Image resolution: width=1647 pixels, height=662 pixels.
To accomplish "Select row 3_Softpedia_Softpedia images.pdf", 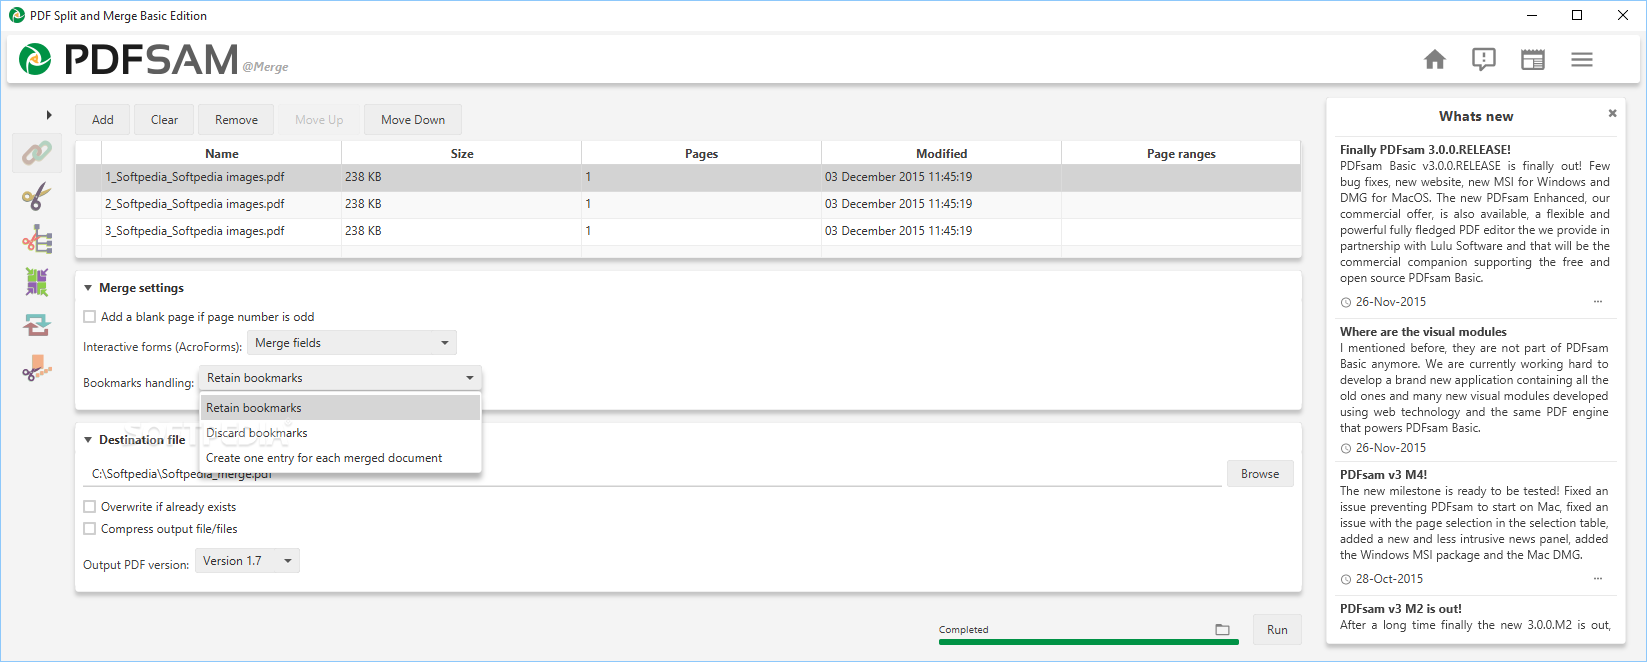I will 688,231.
